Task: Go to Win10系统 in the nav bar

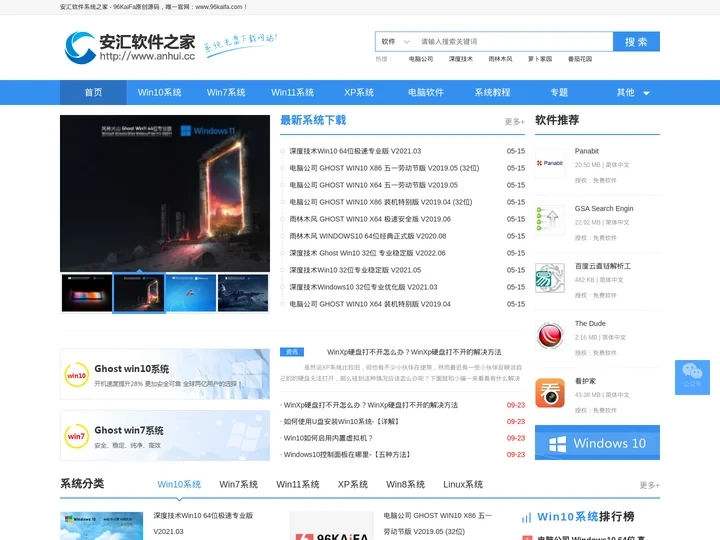Action: click(159, 92)
